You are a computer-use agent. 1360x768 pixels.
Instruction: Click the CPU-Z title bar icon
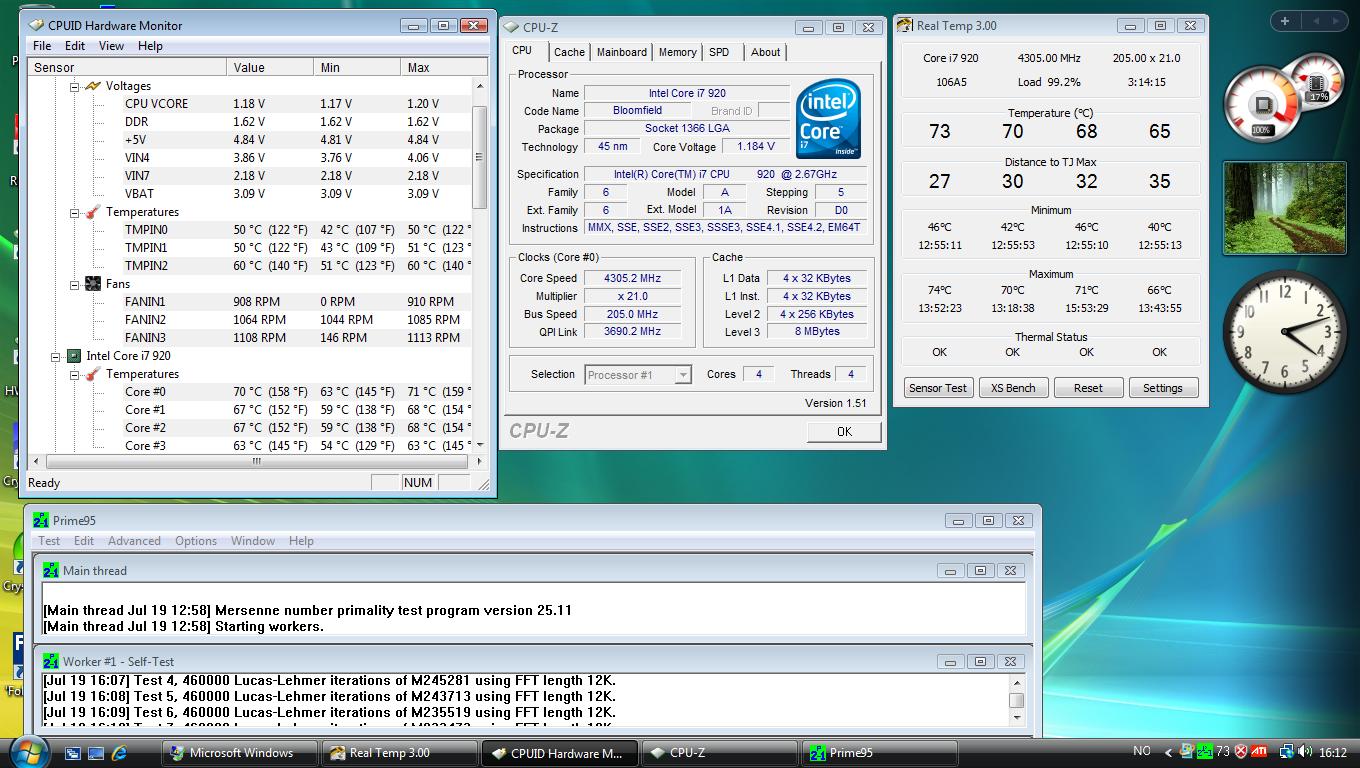[511, 28]
